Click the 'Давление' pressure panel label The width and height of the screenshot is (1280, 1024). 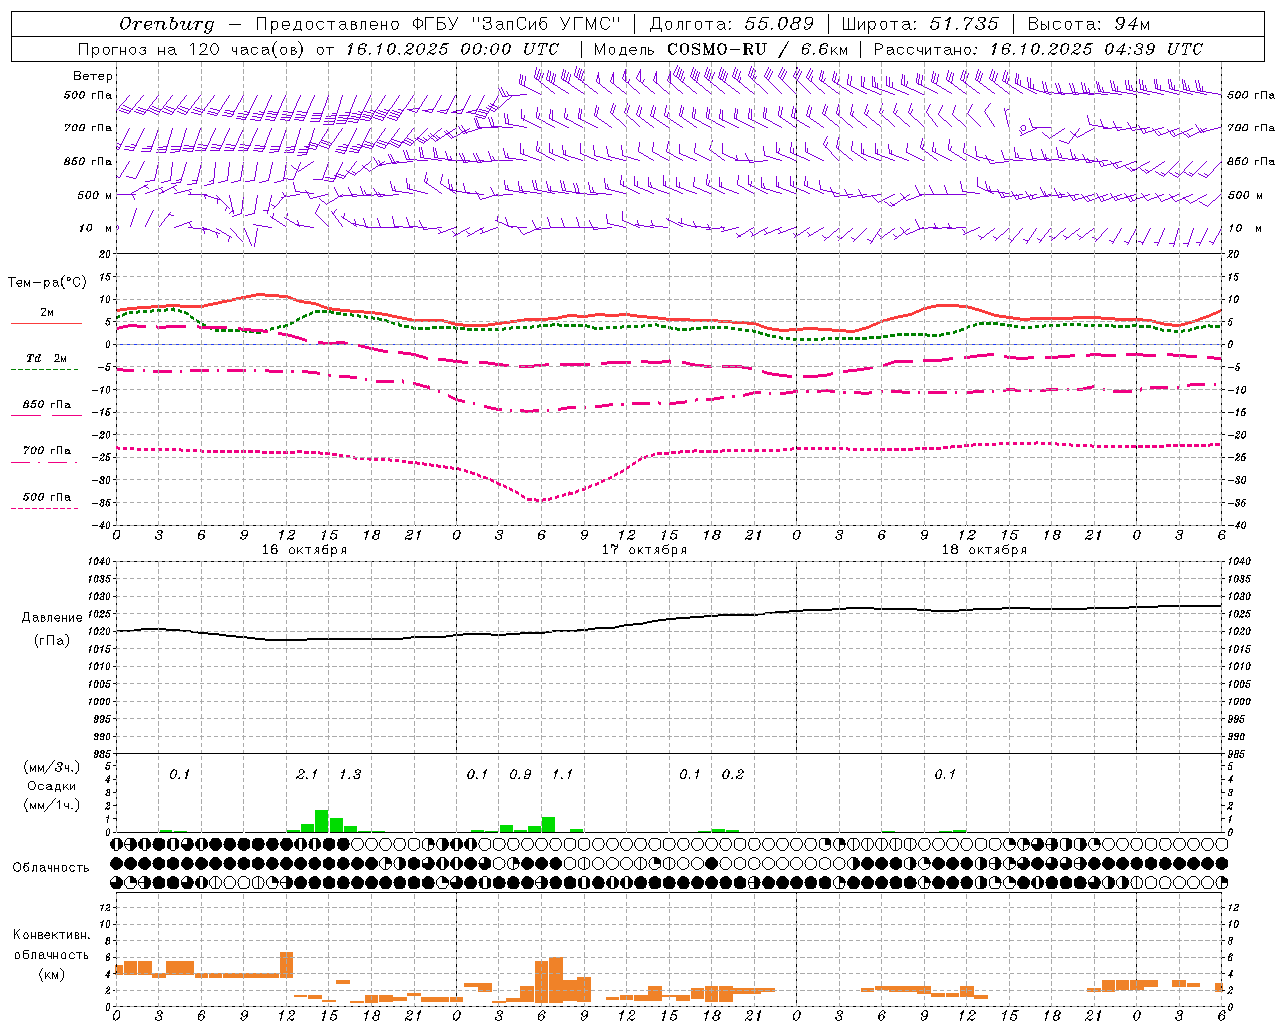tap(52, 618)
